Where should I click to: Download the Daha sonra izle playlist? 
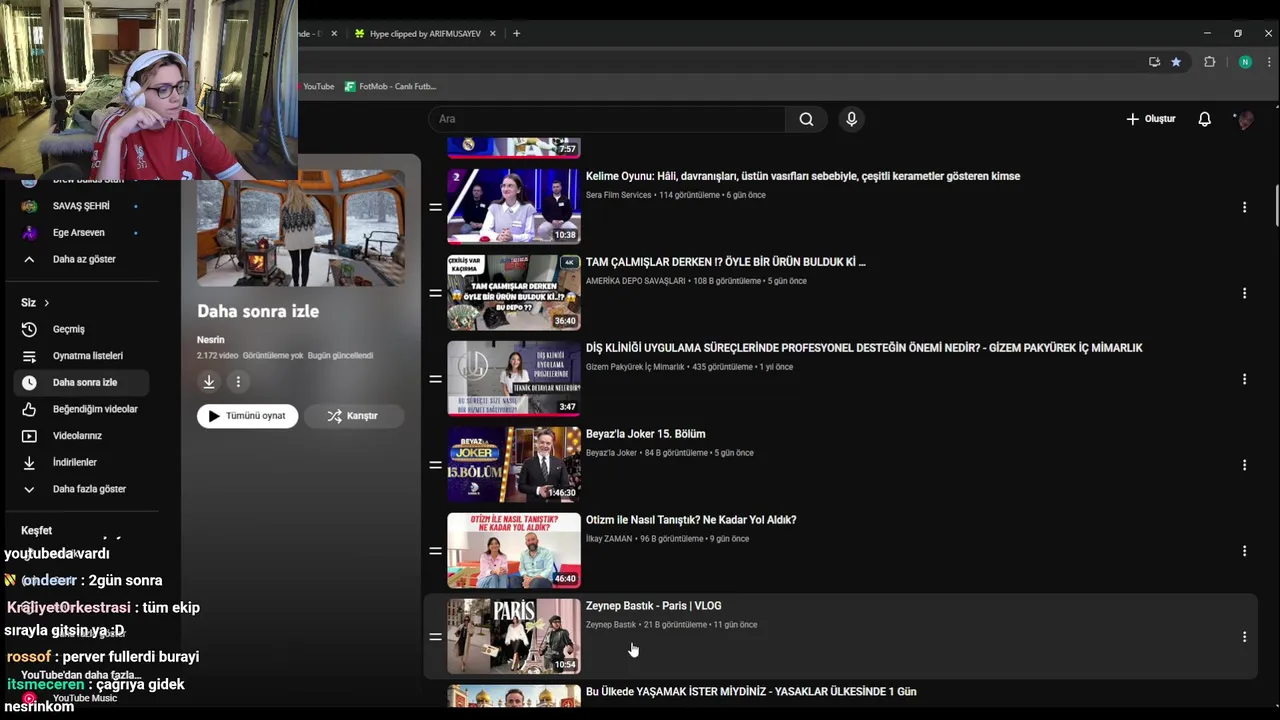pos(209,381)
